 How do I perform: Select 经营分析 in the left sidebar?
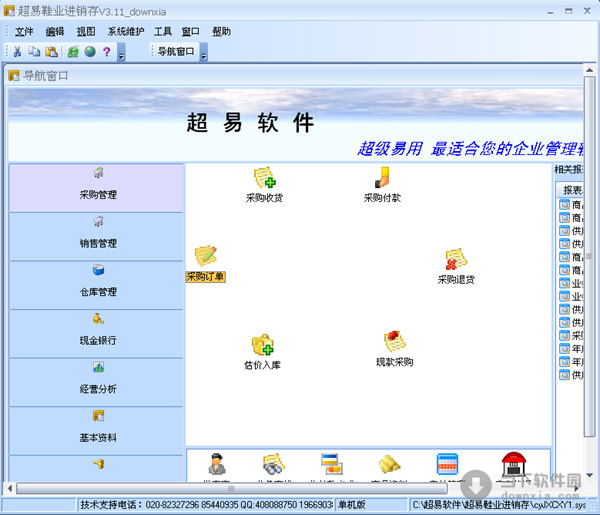pyautogui.click(x=97, y=382)
